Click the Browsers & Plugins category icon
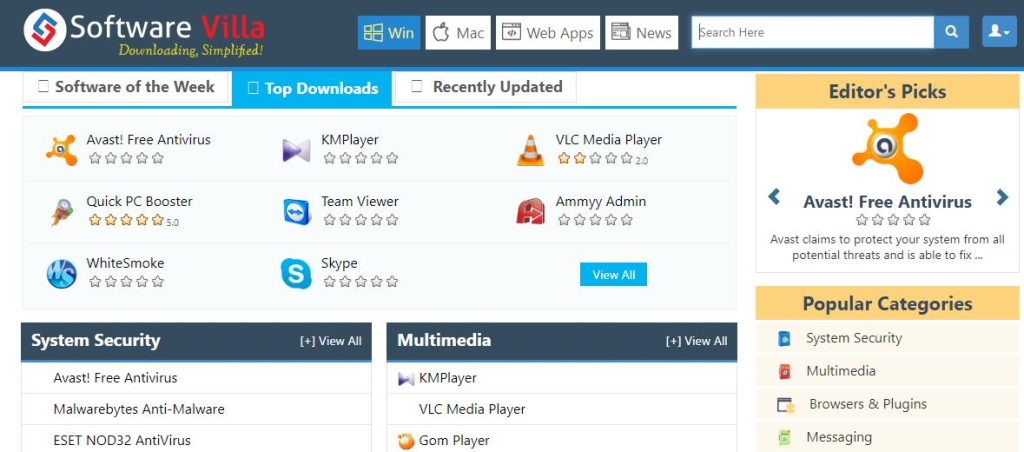The width and height of the screenshot is (1024, 452). coord(786,405)
